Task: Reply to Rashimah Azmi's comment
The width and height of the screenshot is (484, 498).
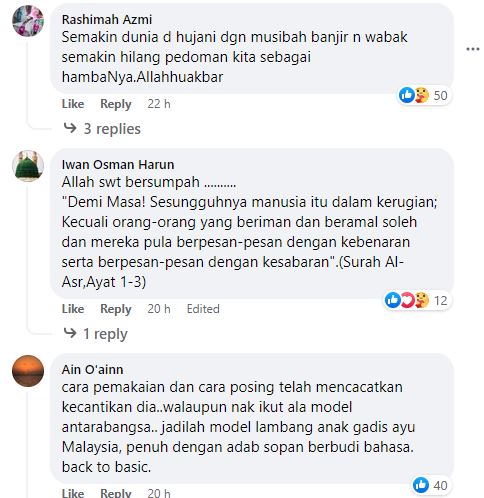Action: click(x=116, y=104)
